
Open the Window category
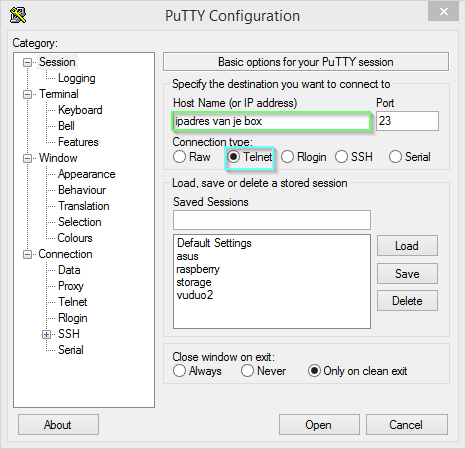click(58, 158)
